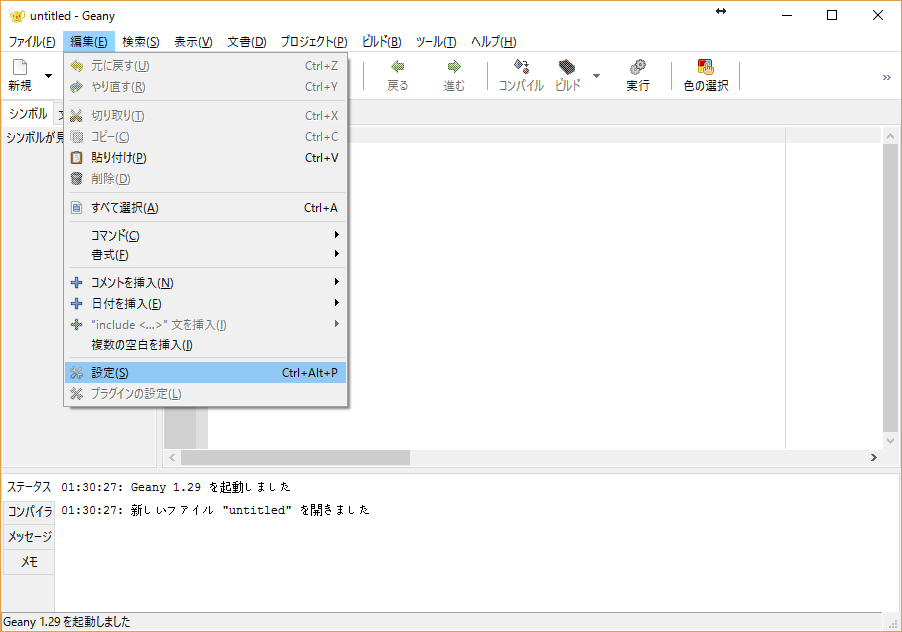
Task: Click the Redo icon next to やり直す
Action: tap(77, 87)
